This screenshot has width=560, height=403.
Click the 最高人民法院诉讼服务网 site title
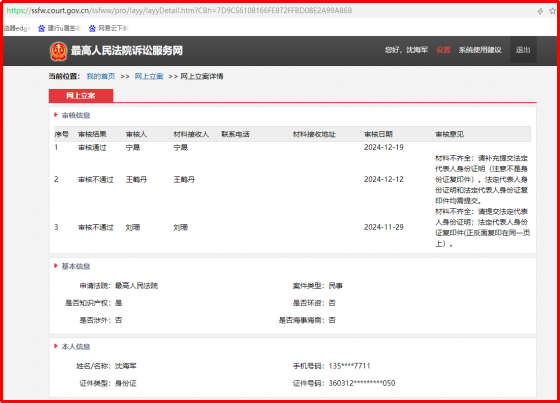126,51
